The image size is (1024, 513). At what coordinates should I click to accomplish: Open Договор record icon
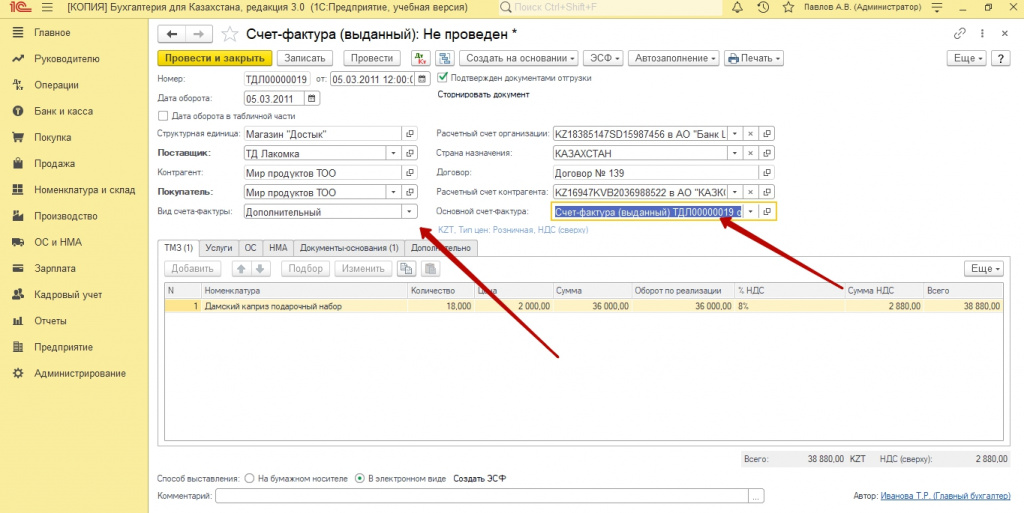(x=767, y=173)
